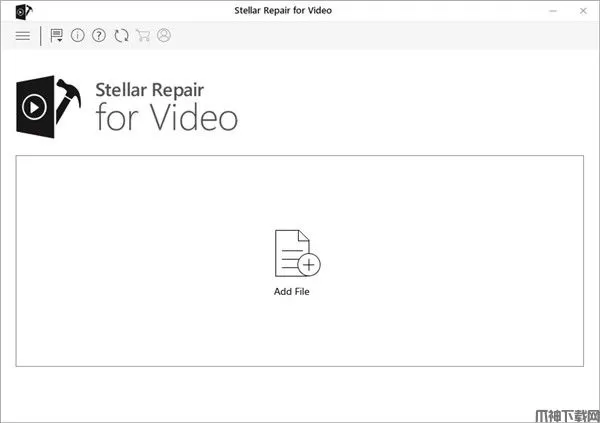Viewport: 600px width, 423px height.
Task: Close the Stellar Repair for Video window
Action: [x=583, y=11]
